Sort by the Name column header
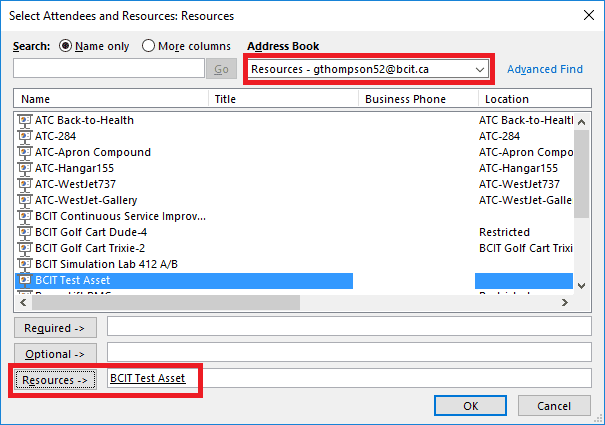 point(111,99)
